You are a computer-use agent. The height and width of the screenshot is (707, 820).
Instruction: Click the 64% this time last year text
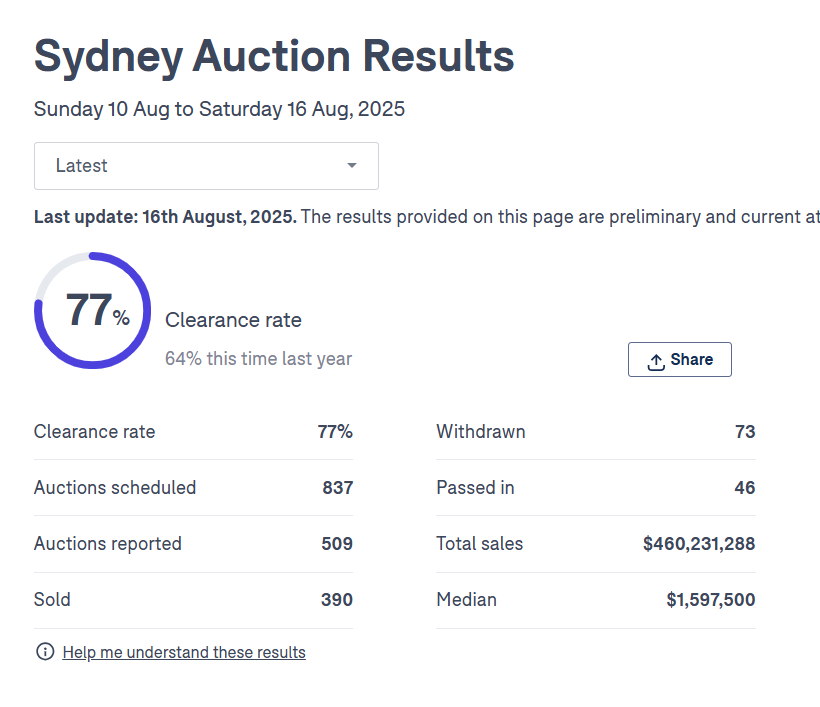258,358
